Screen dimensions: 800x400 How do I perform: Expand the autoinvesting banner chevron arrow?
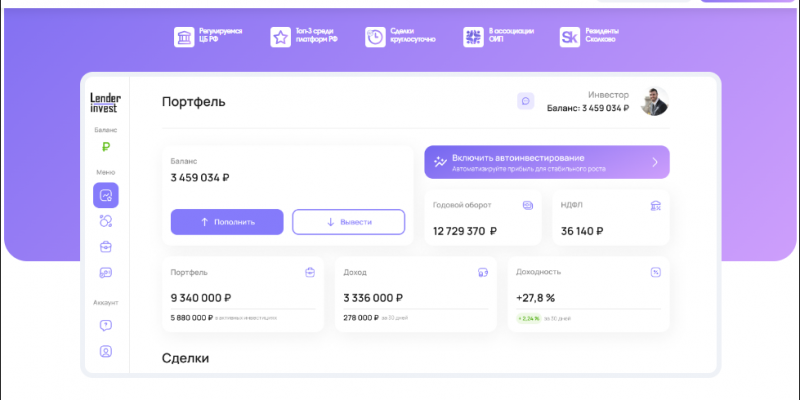655,162
